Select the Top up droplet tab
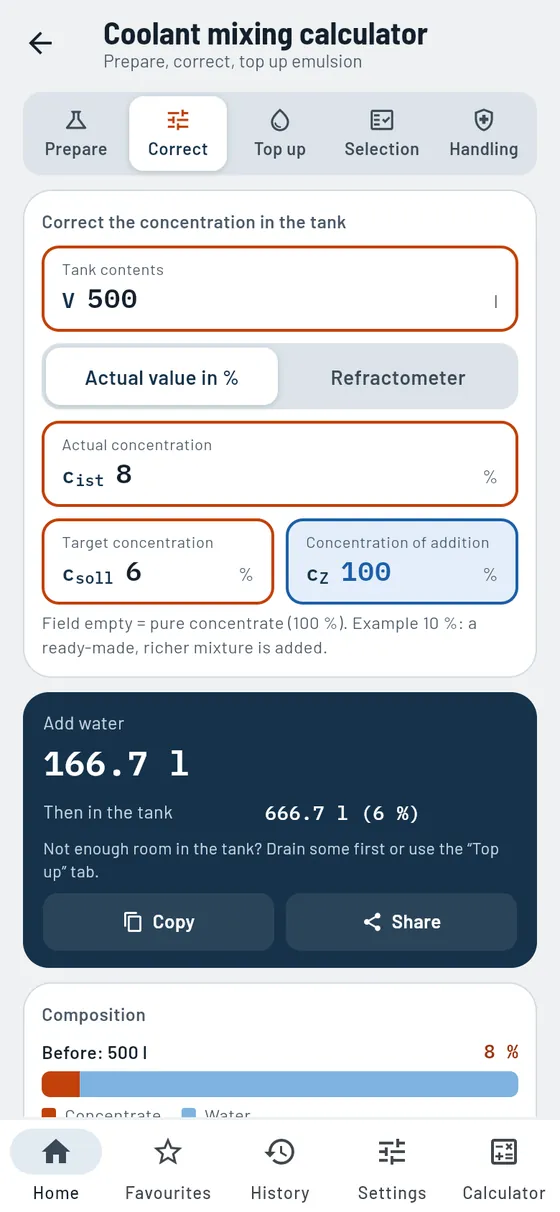 pos(280,134)
